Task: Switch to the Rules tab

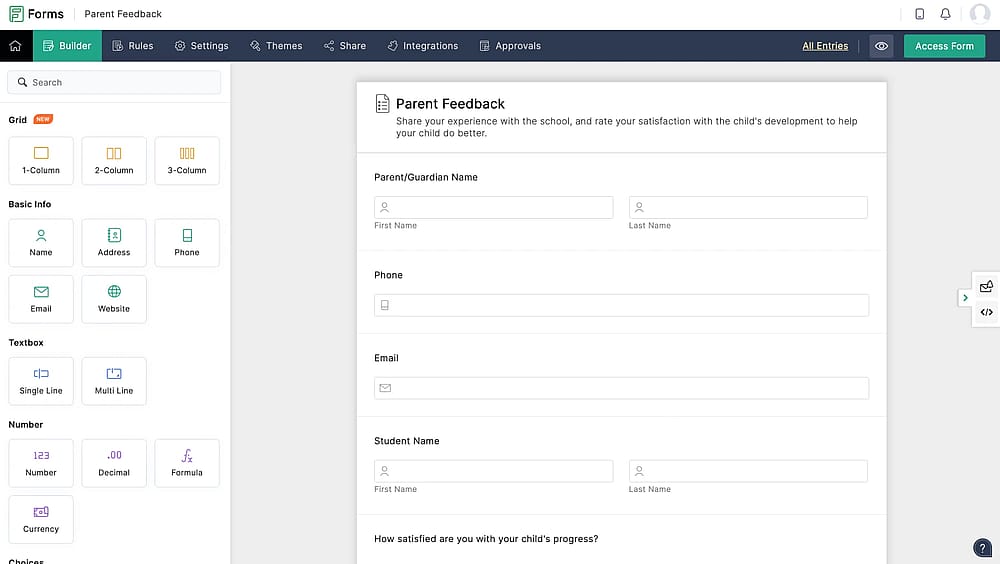Action: (x=133, y=46)
